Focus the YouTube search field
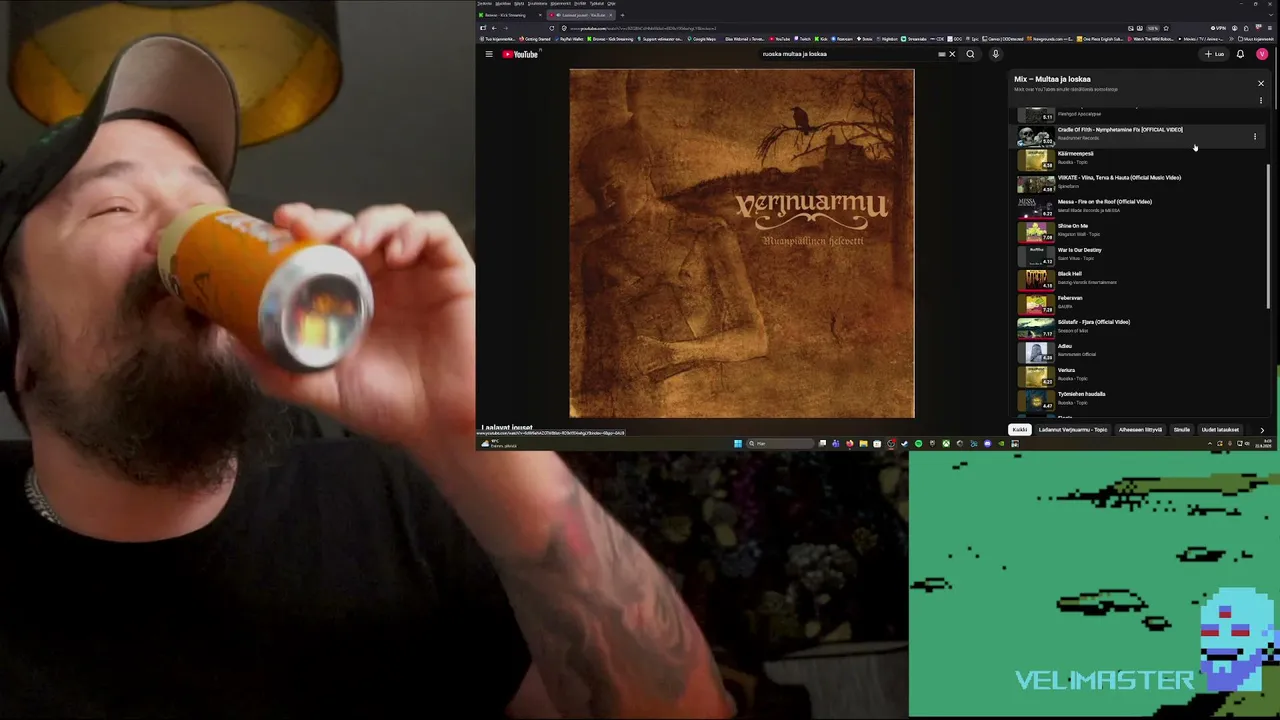The height and width of the screenshot is (720, 1280). 848,54
